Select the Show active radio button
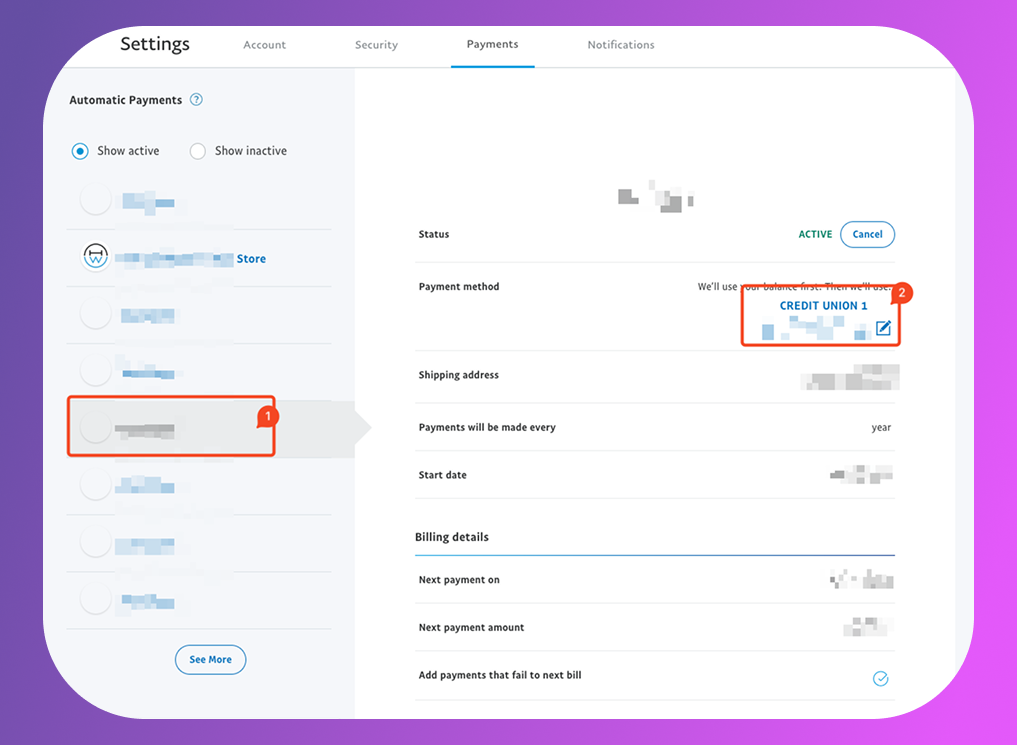Screen dimensions: 1017x745 80,151
